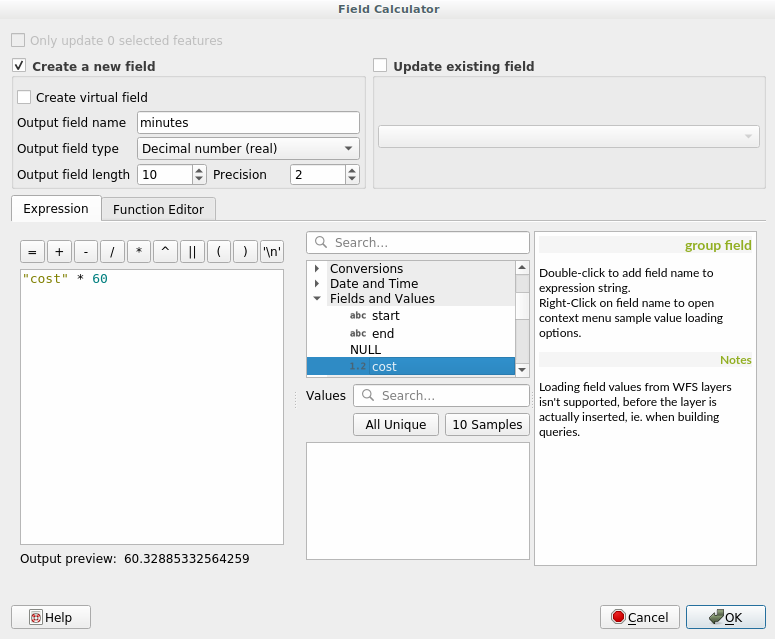Click the exponent caret operator
The height and width of the screenshot is (639, 775).
tap(165, 252)
